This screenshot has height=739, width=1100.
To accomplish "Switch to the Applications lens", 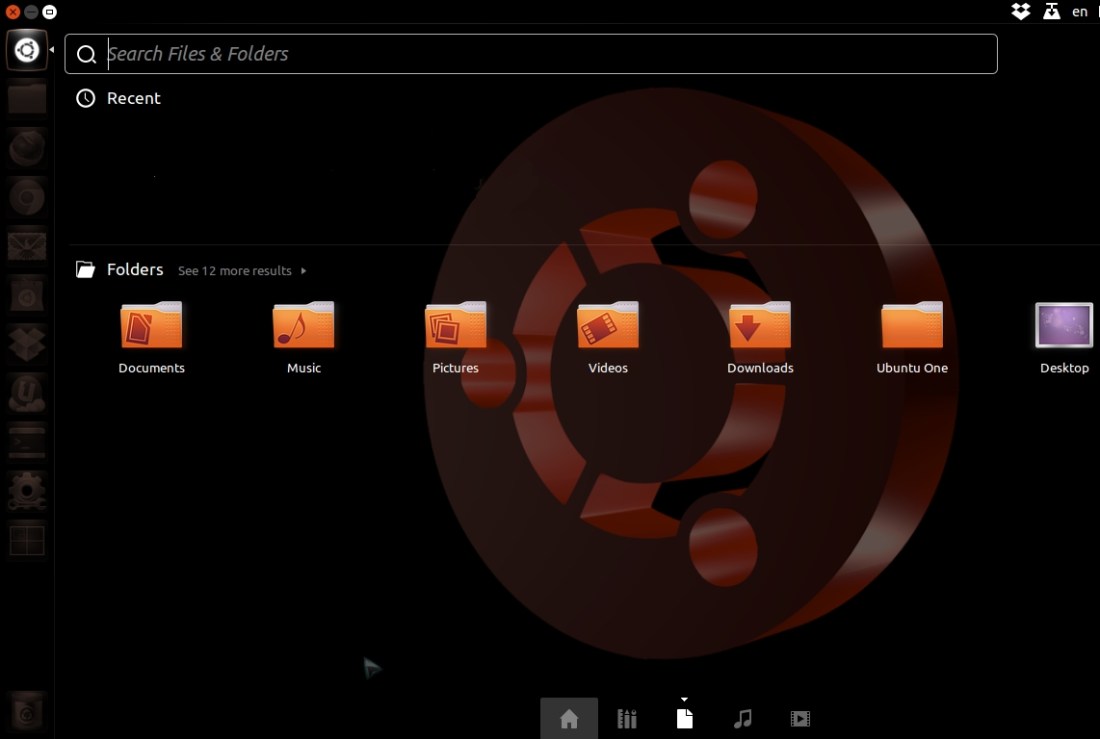I will pyautogui.click(x=627, y=718).
